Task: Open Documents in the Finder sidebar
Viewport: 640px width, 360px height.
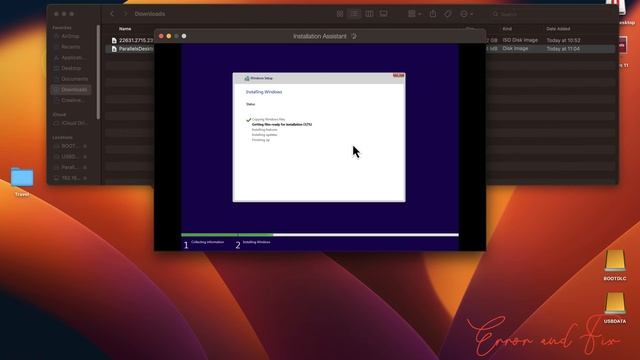Action: 71,79
